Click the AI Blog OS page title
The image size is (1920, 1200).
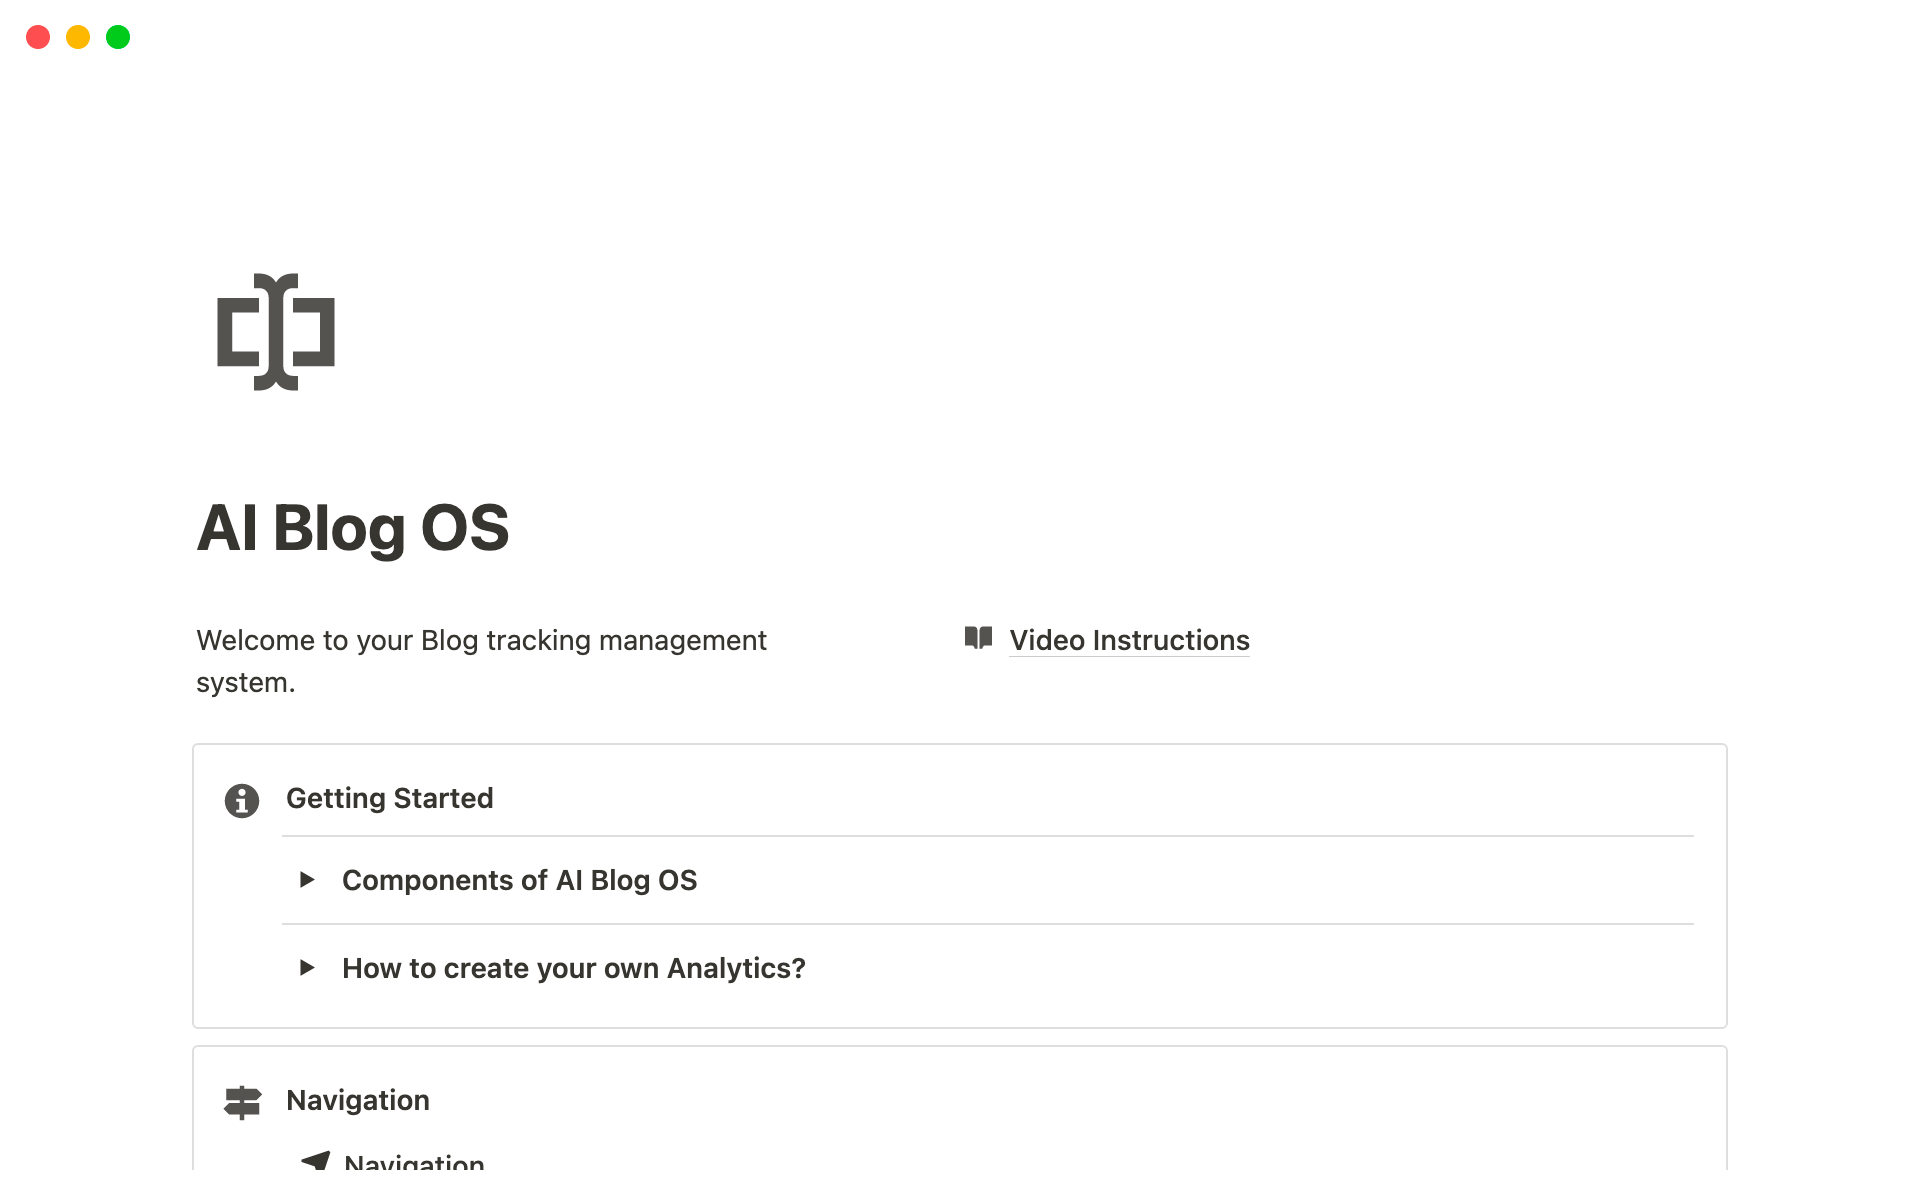353,528
